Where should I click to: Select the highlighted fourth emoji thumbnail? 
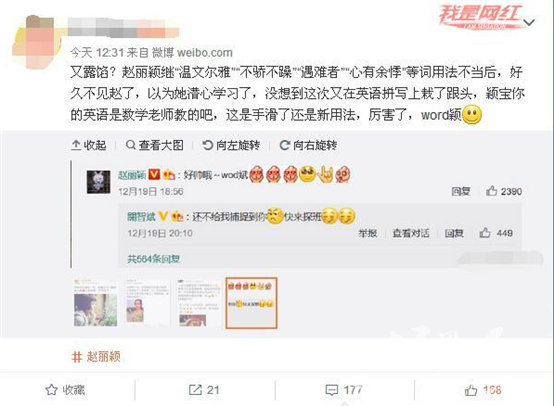point(251,303)
